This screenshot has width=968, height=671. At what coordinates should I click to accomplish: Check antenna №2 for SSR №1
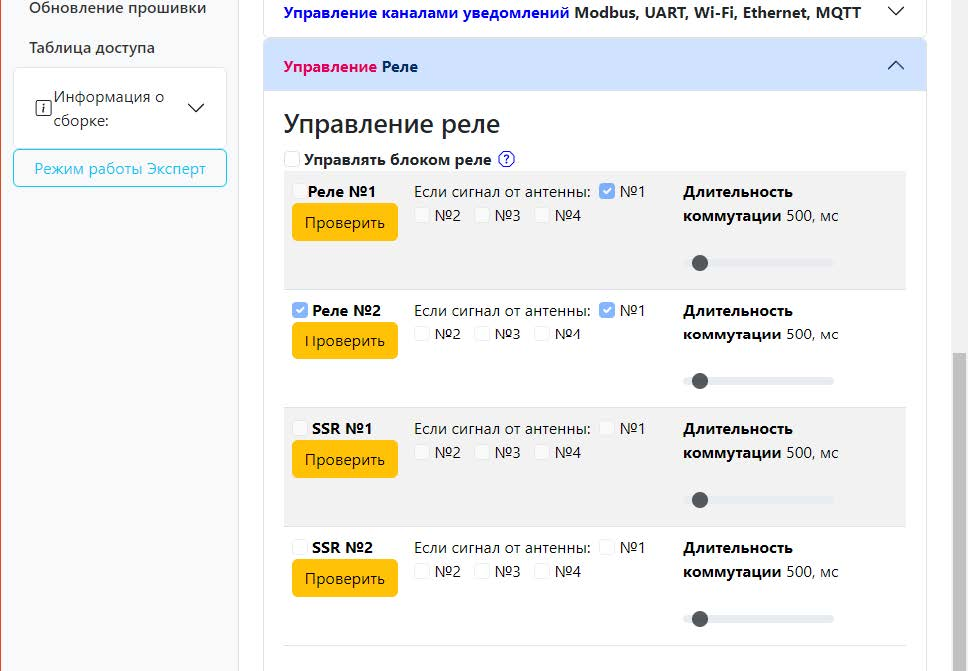click(422, 452)
